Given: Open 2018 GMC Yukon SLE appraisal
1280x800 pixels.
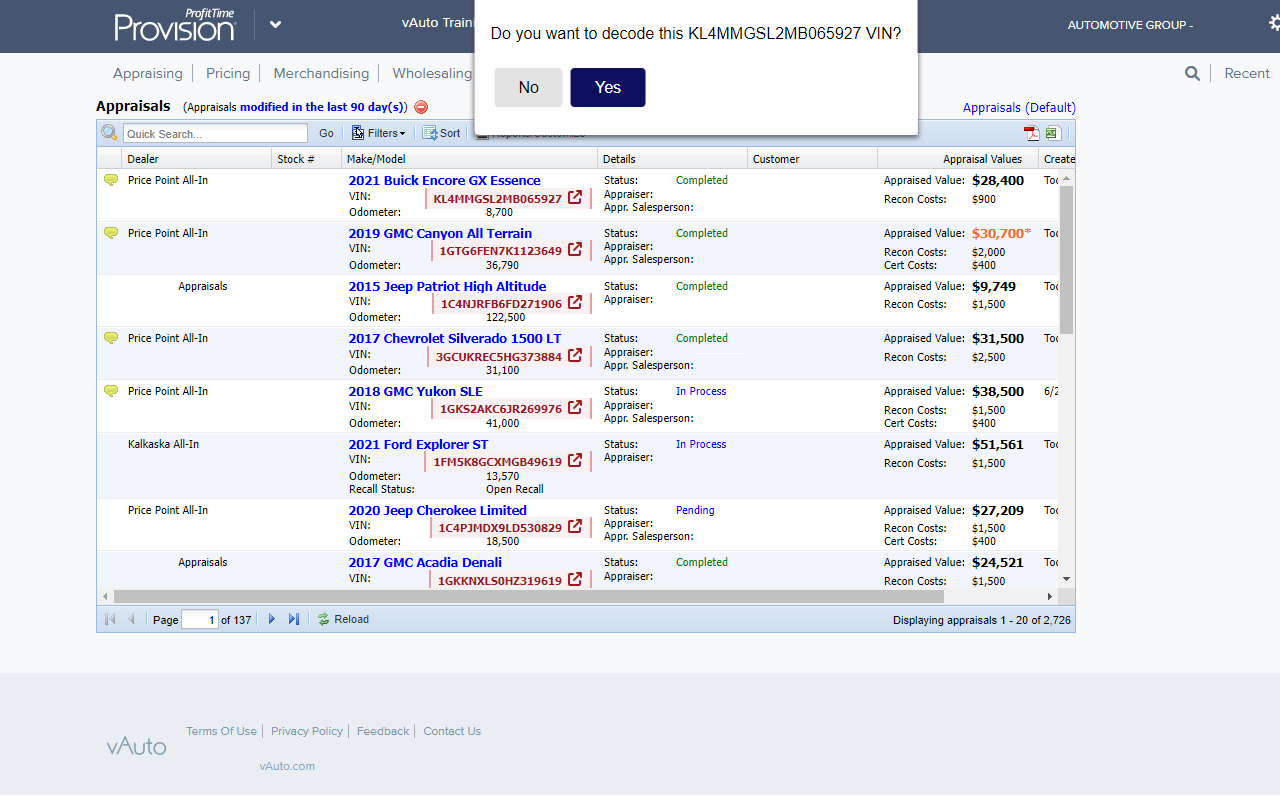Looking at the screenshot, I should coord(415,391).
